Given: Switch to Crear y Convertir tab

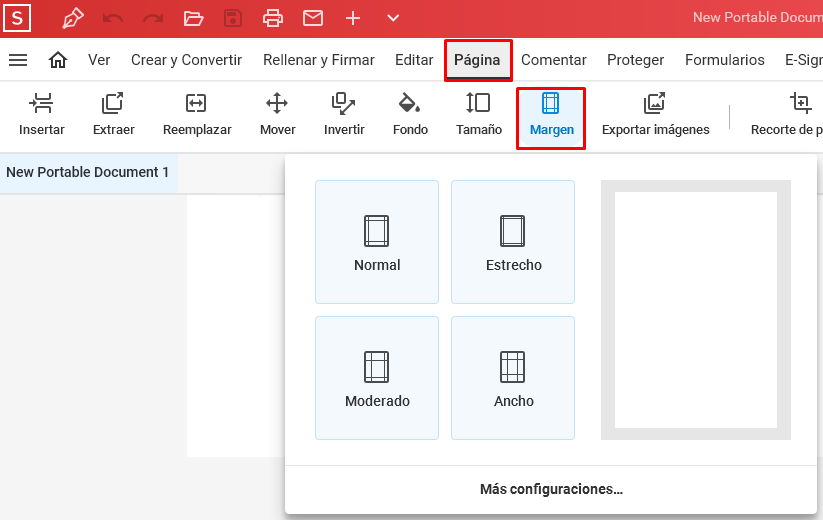Looking at the screenshot, I should (186, 60).
